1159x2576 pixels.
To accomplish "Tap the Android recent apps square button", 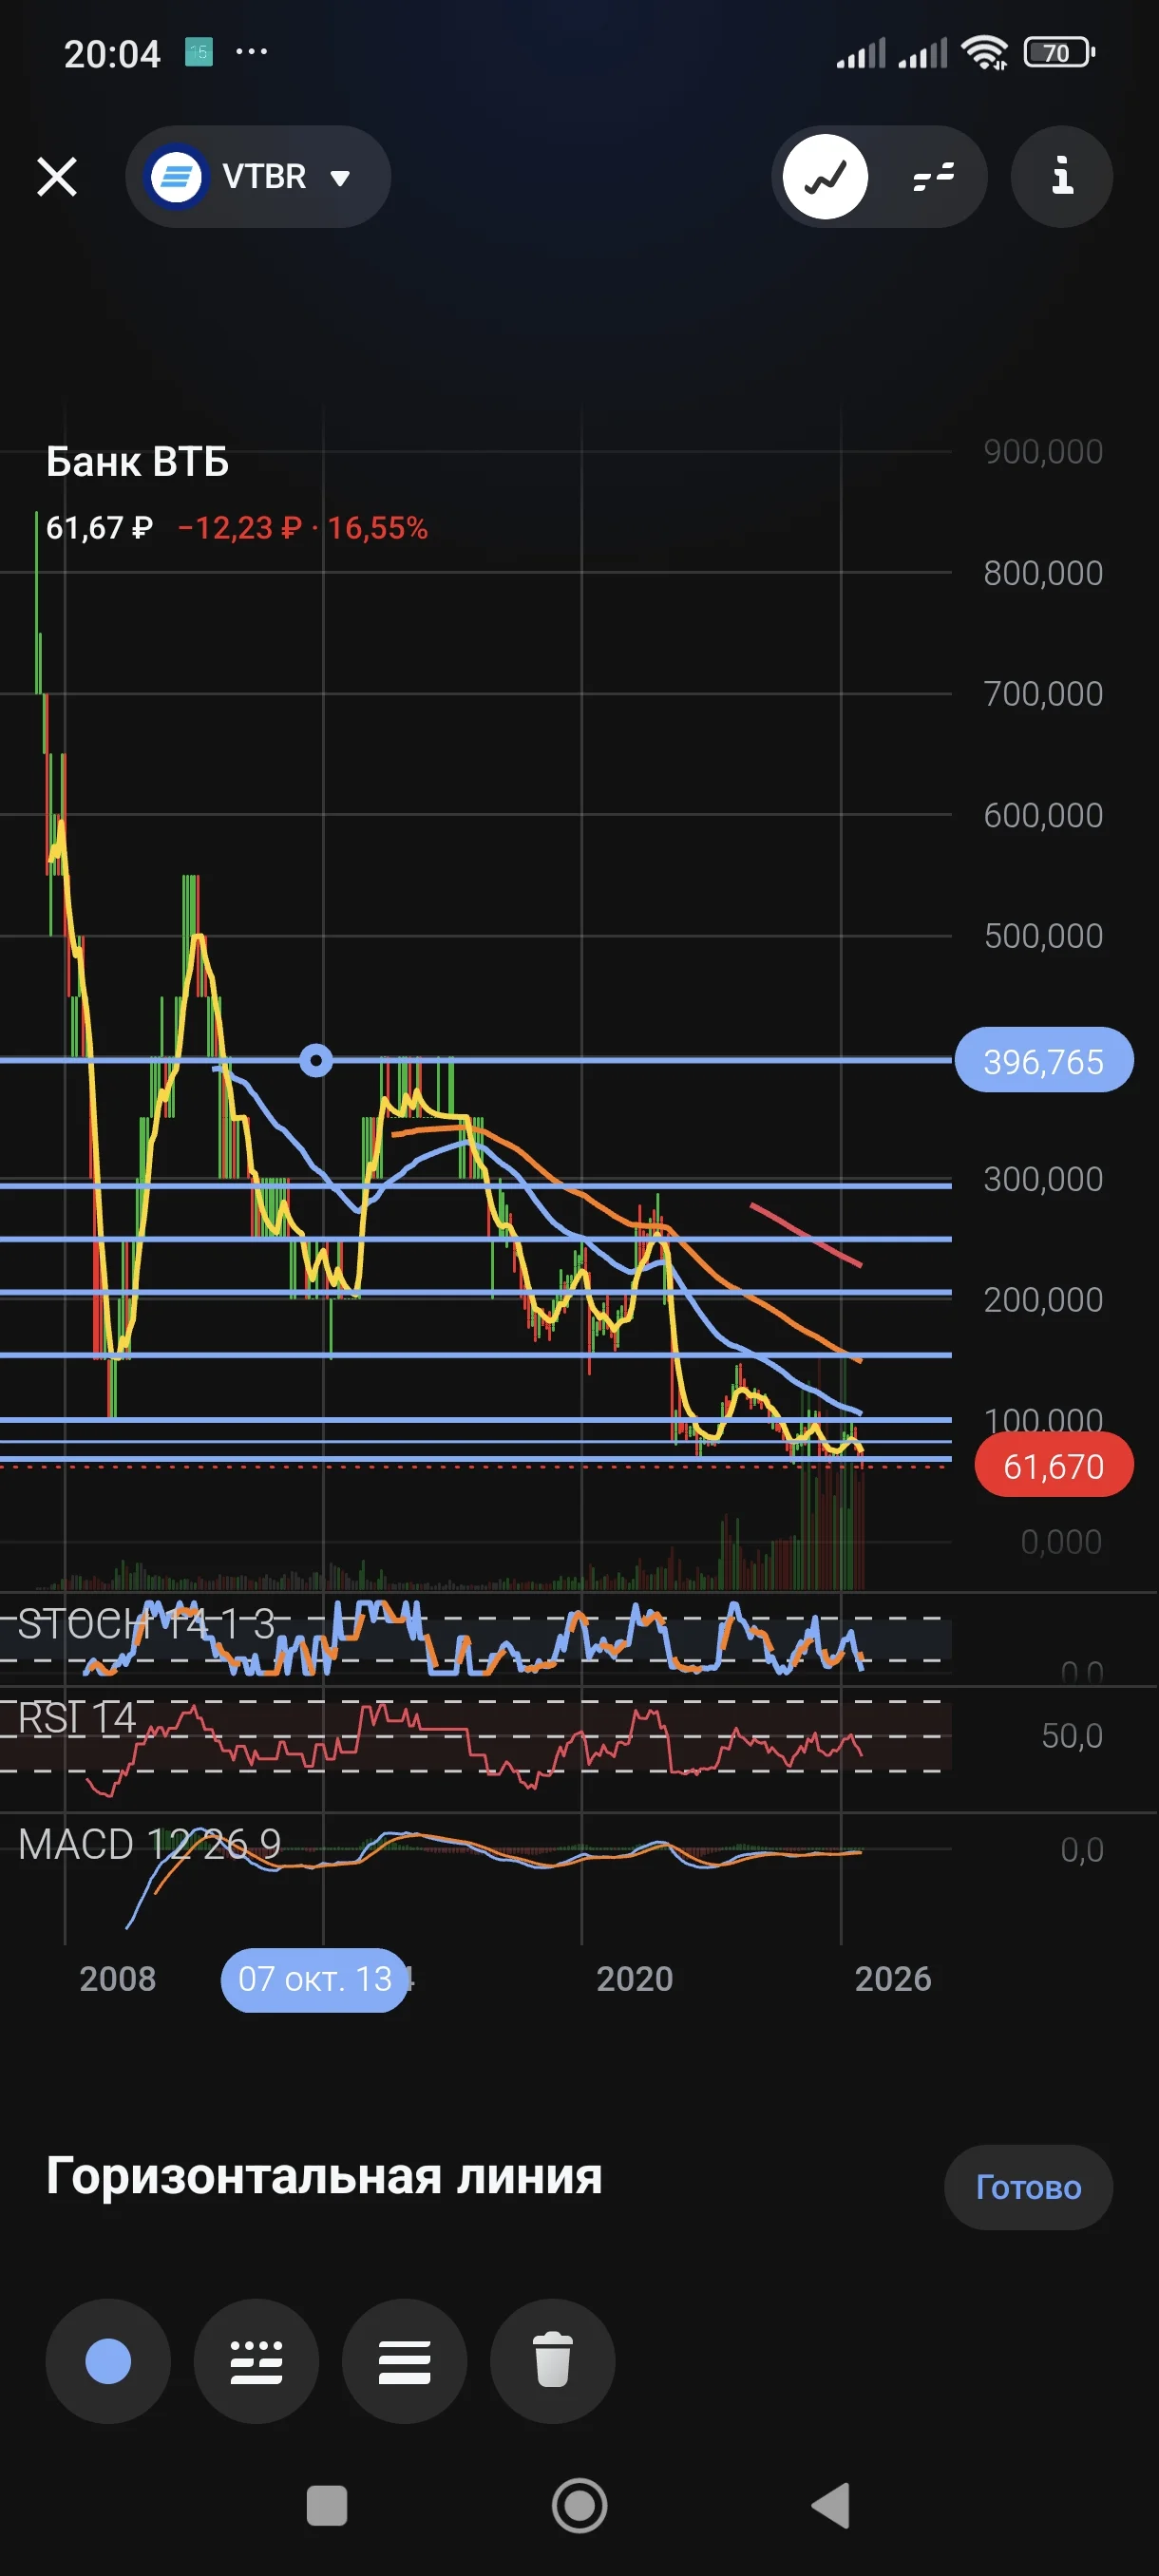I will click(x=327, y=2506).
